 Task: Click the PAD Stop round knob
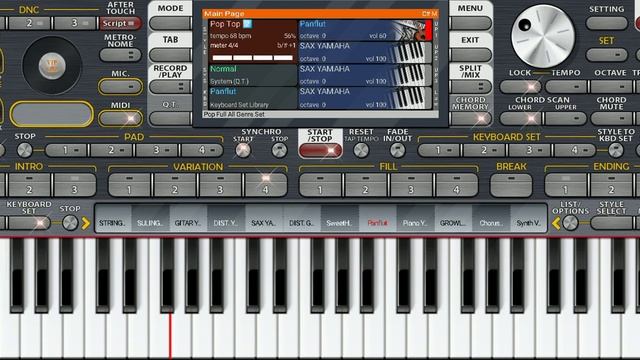pyautogui.click(x=24, y=150)
